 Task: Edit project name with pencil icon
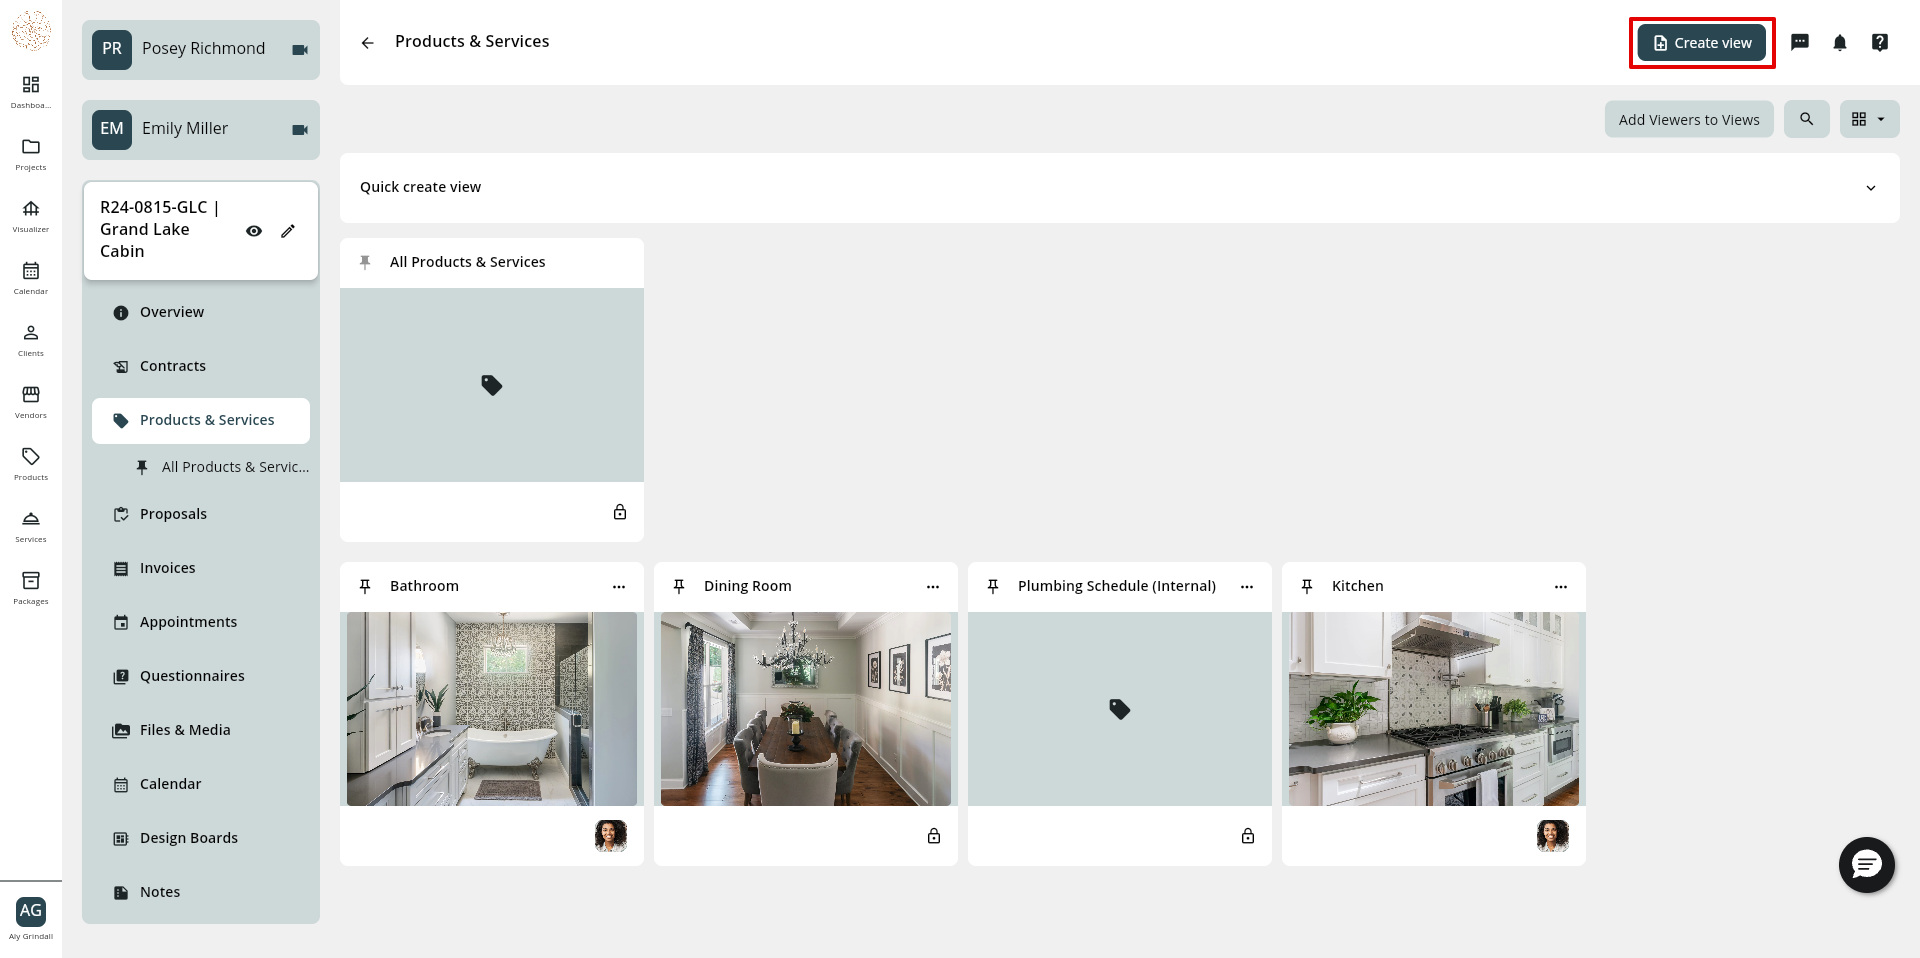[x=288, y=231]
